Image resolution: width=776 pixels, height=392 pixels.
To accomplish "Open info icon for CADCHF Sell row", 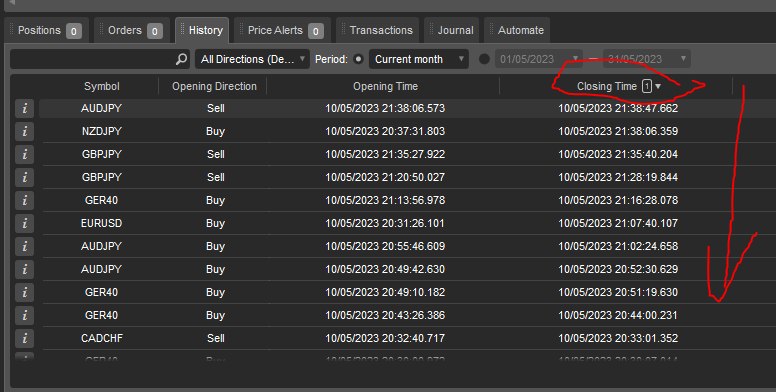I will 25,339.
